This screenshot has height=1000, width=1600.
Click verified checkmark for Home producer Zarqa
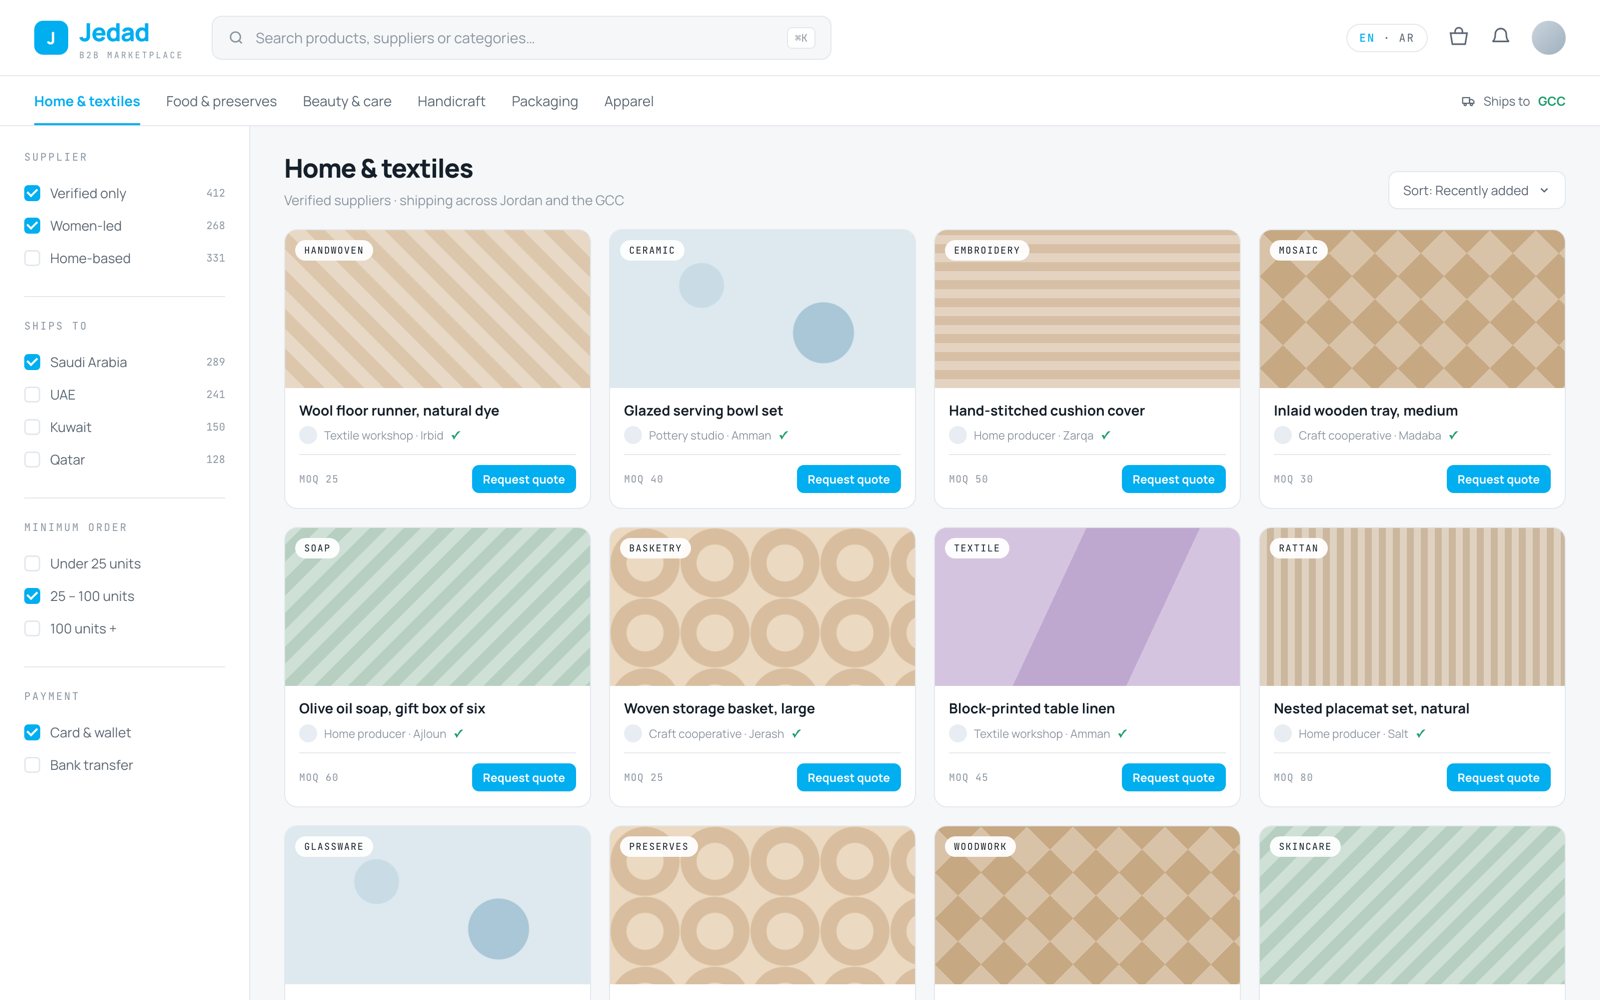[x=1106, y=435]
